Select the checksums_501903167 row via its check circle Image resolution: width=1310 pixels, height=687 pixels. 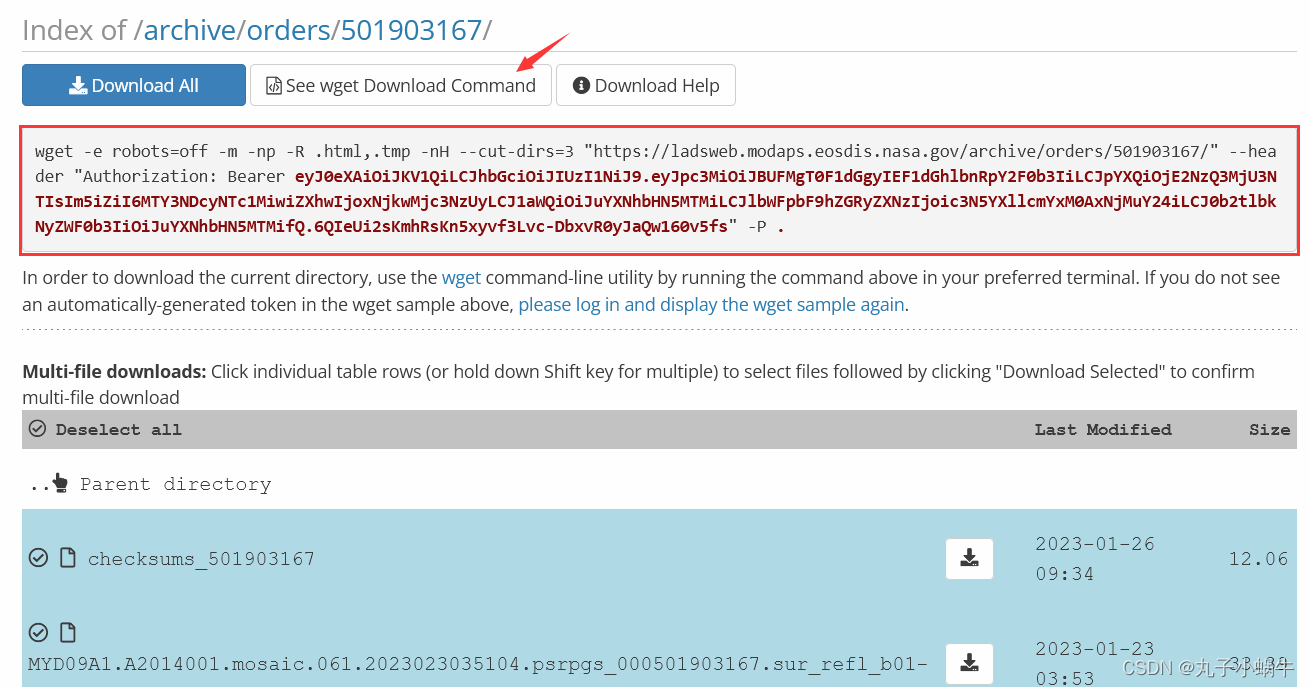(x=37, y=558)
